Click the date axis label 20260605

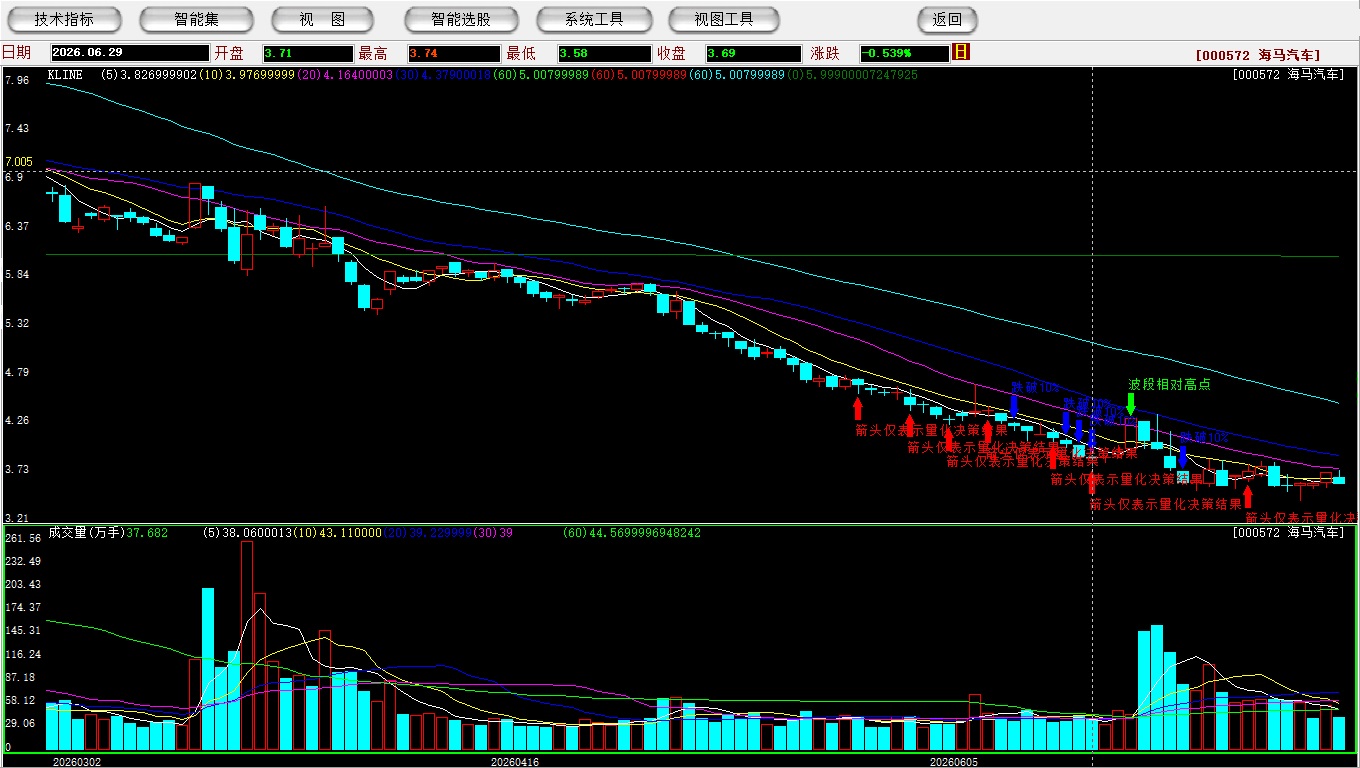click(953, 761)
